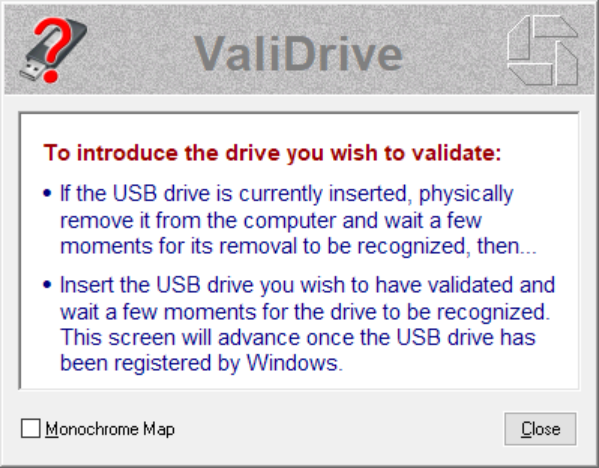Click the gray textured header banner
This screenshot has height=468, width=599.
point(300,49)
